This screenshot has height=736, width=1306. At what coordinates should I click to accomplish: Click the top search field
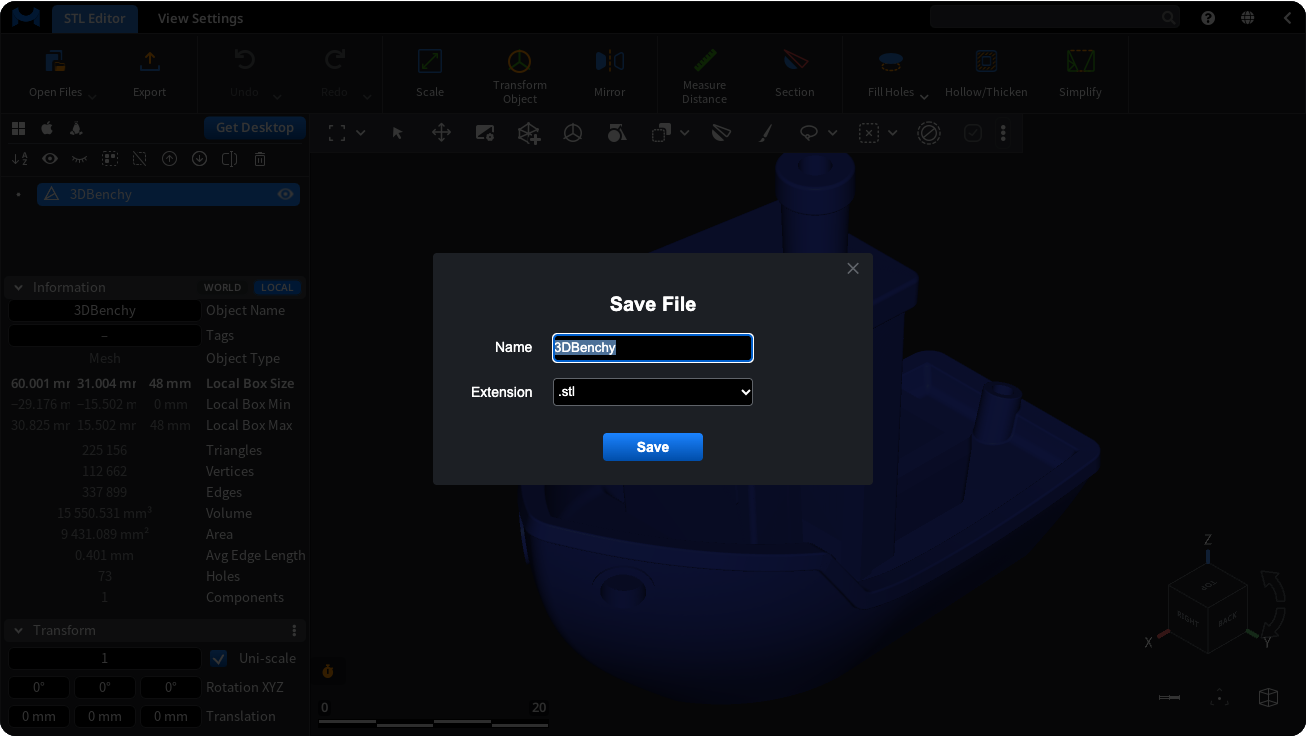coord(1054,17)
